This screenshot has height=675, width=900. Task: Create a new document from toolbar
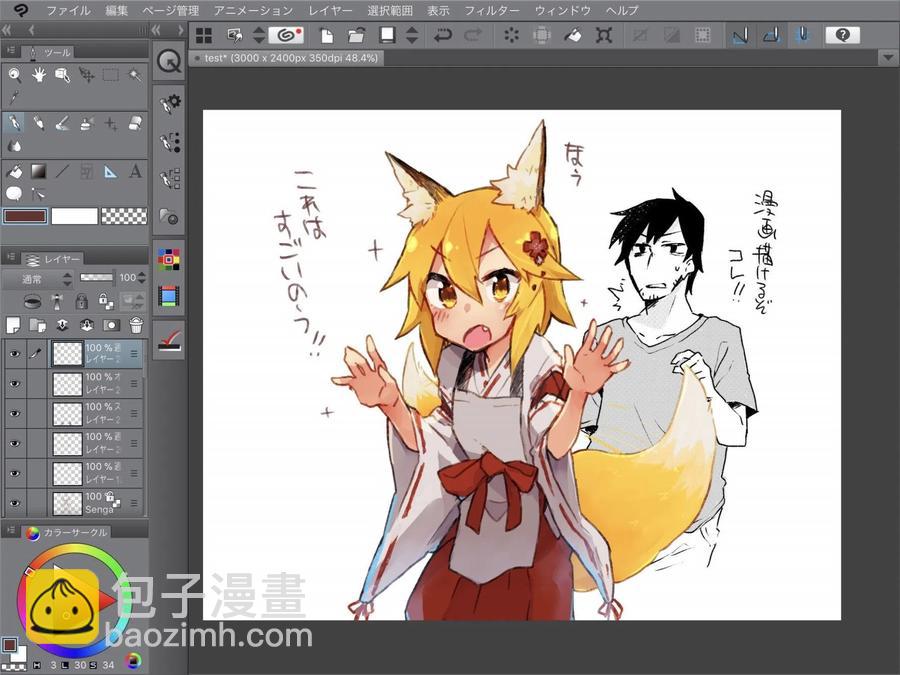pyautogui.click(x=326, y=36)
